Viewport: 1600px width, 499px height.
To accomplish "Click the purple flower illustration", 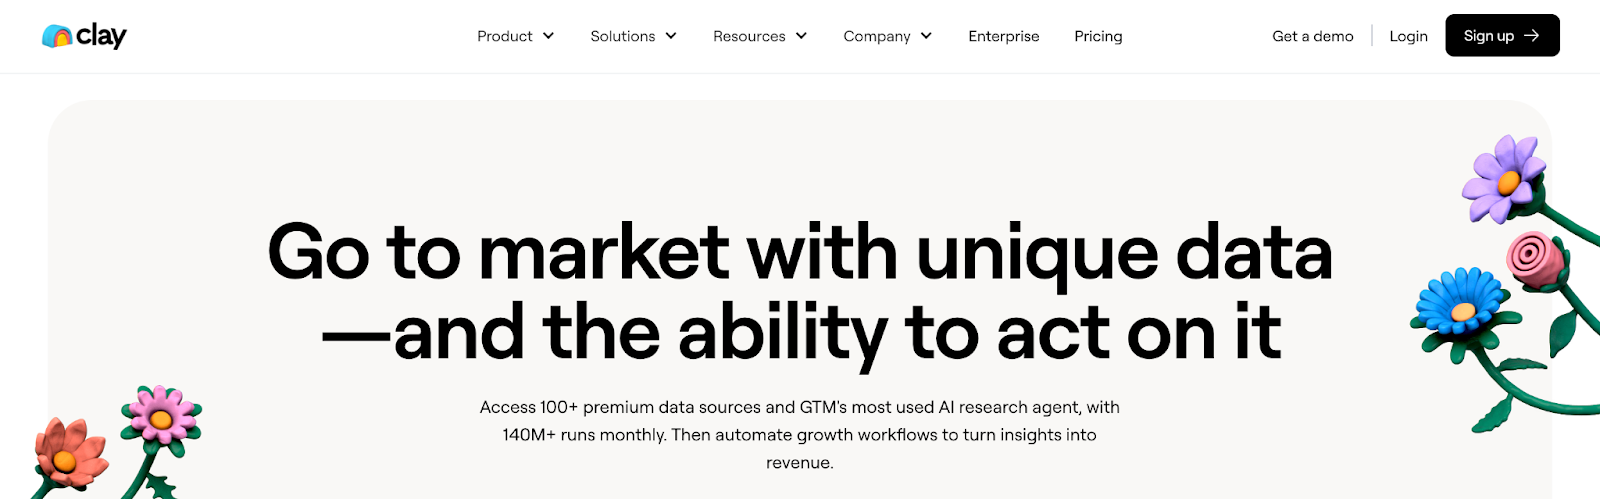I will point(1504,180).
